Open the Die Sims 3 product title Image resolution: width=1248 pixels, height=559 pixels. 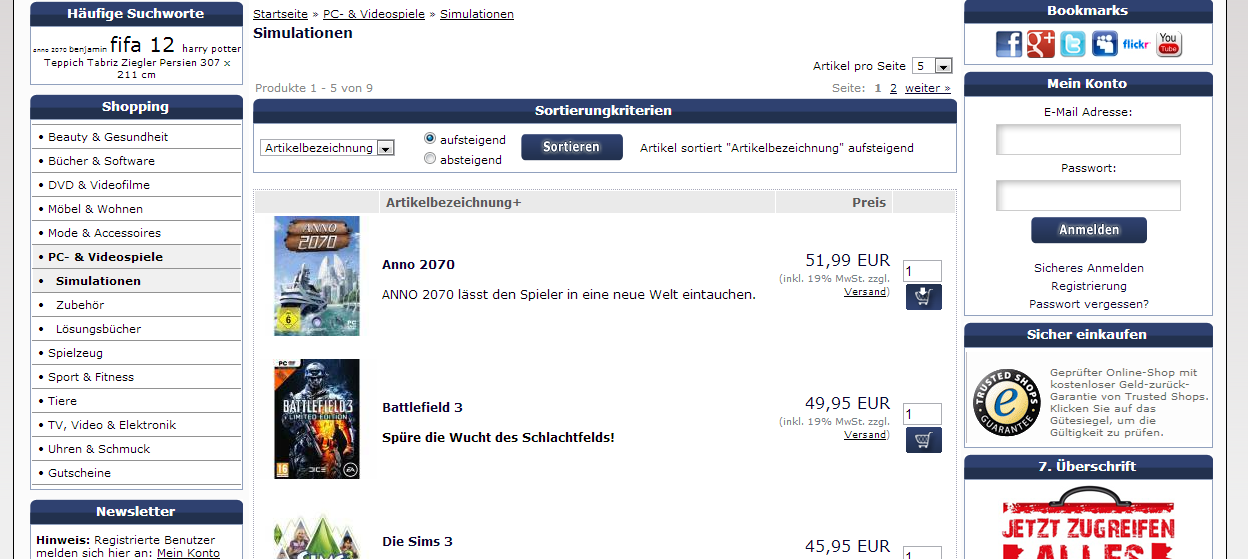click(417, 542)
